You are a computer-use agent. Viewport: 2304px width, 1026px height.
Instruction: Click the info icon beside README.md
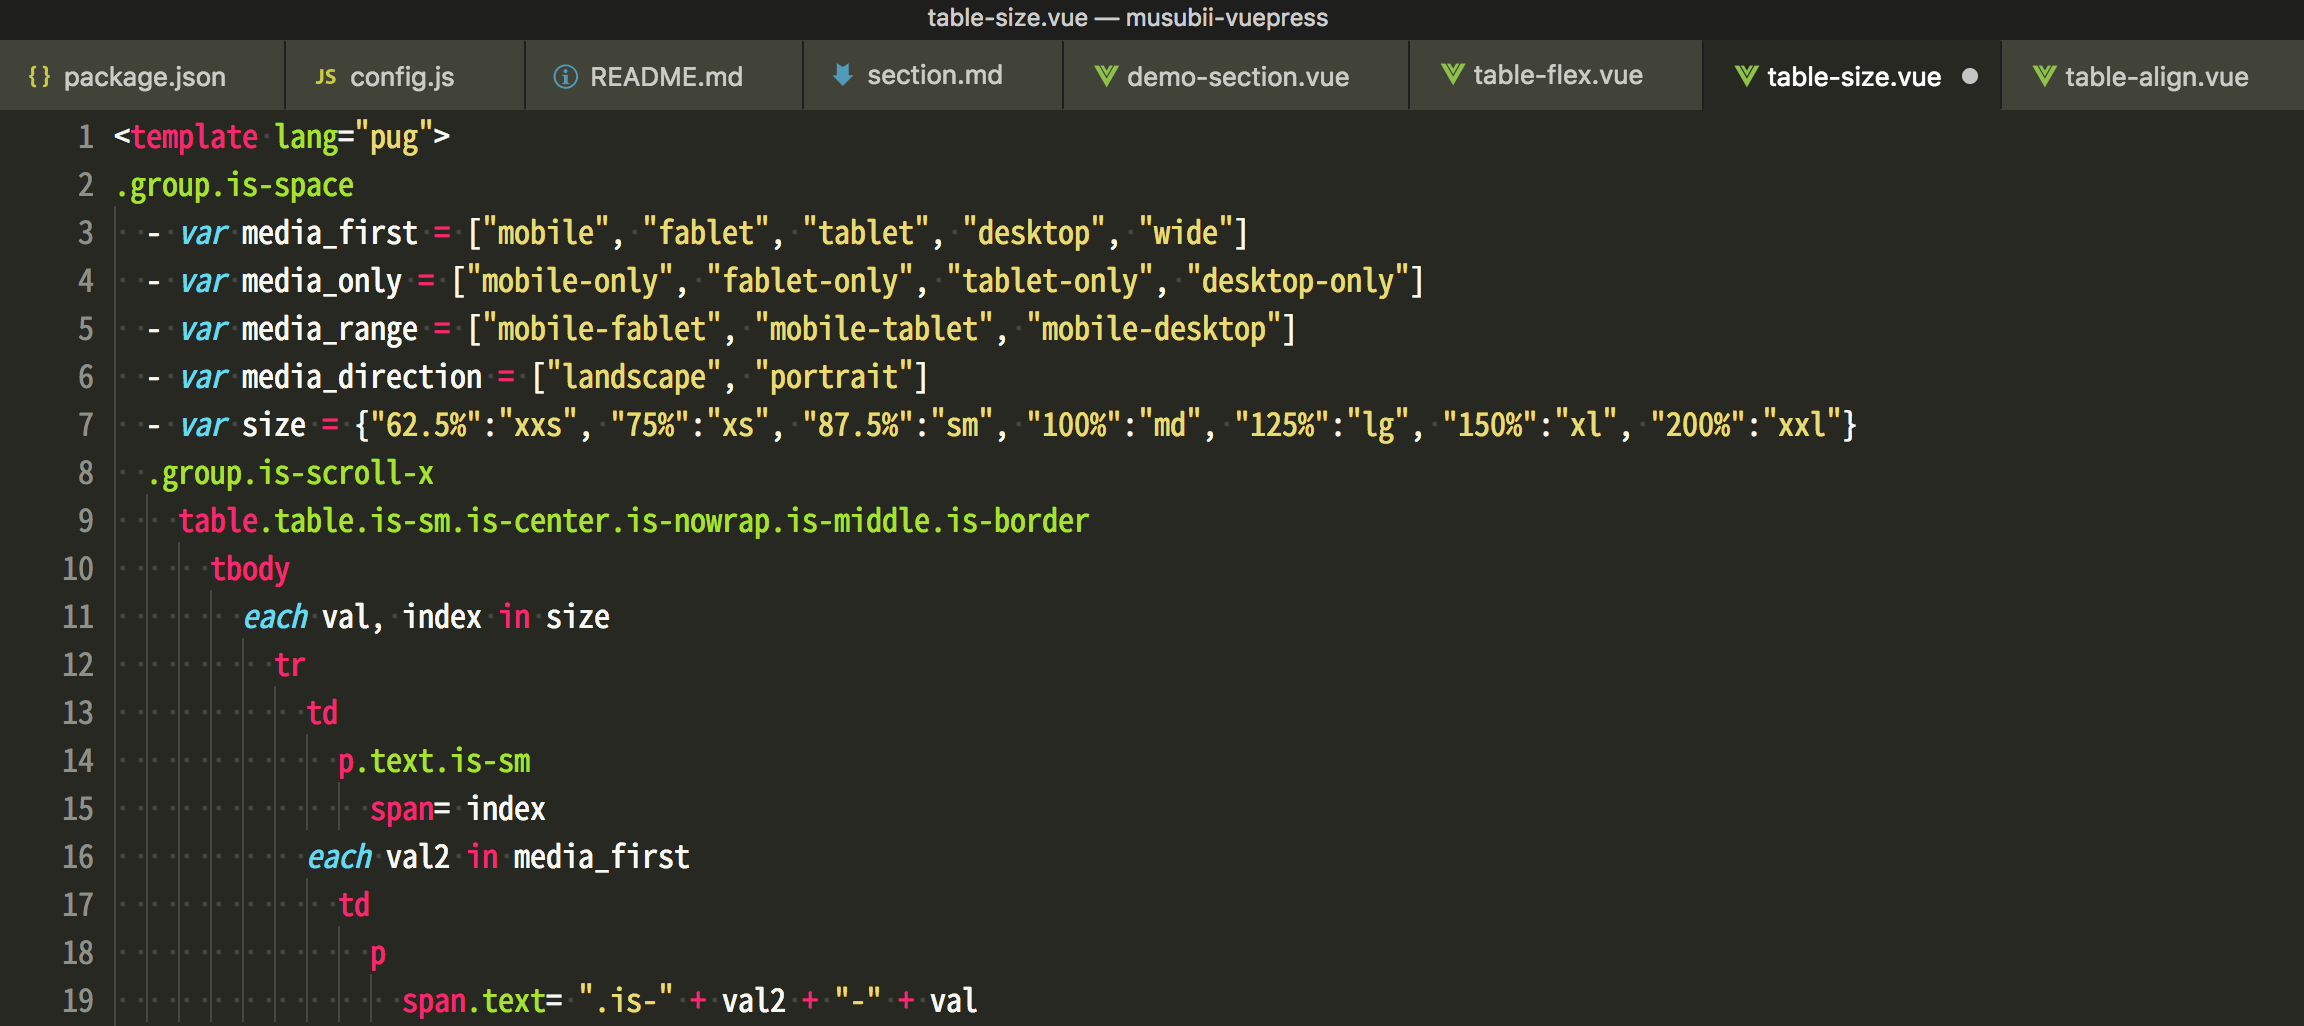(x=566, y=75)
